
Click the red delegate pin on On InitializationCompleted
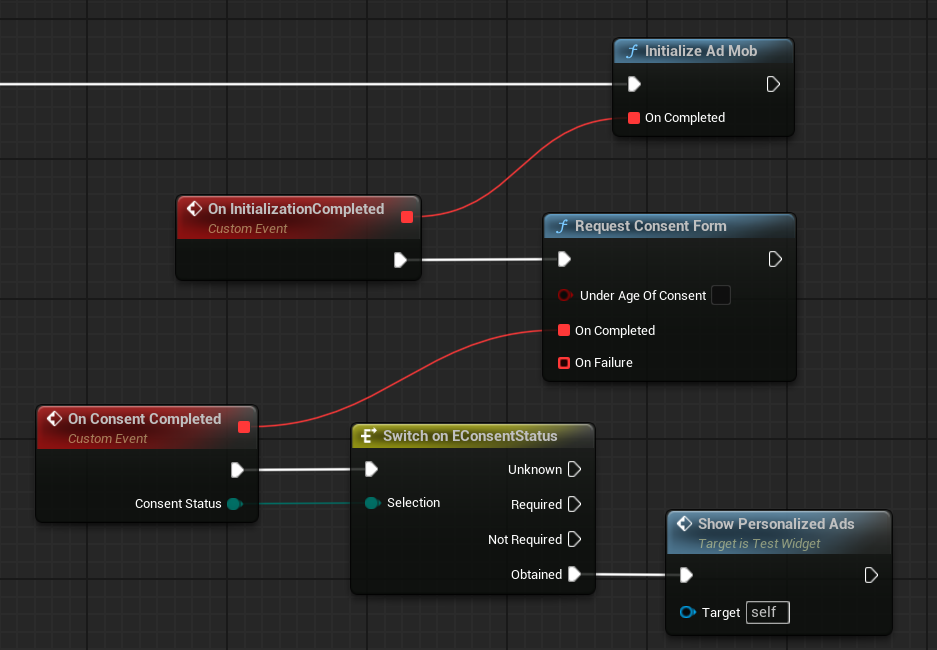406,217
